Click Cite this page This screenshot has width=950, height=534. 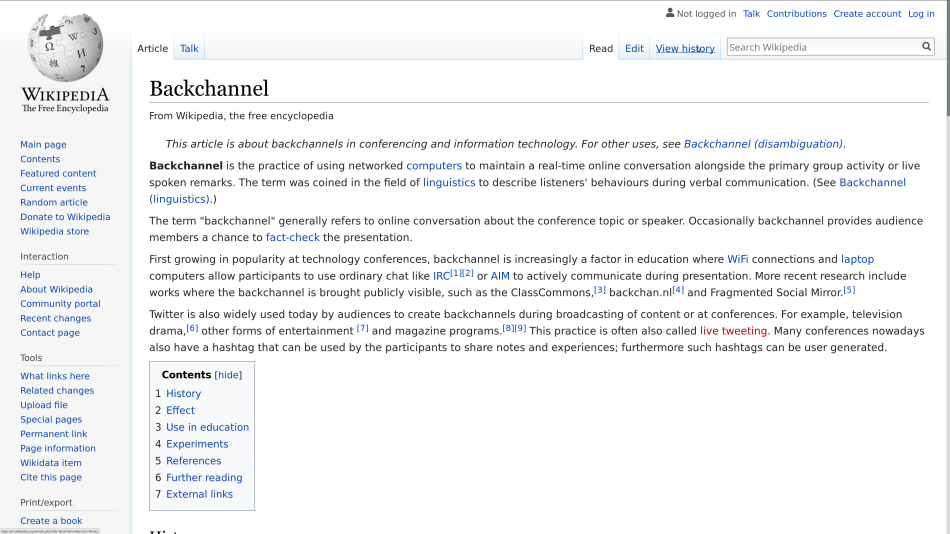(x=51, y=478)
